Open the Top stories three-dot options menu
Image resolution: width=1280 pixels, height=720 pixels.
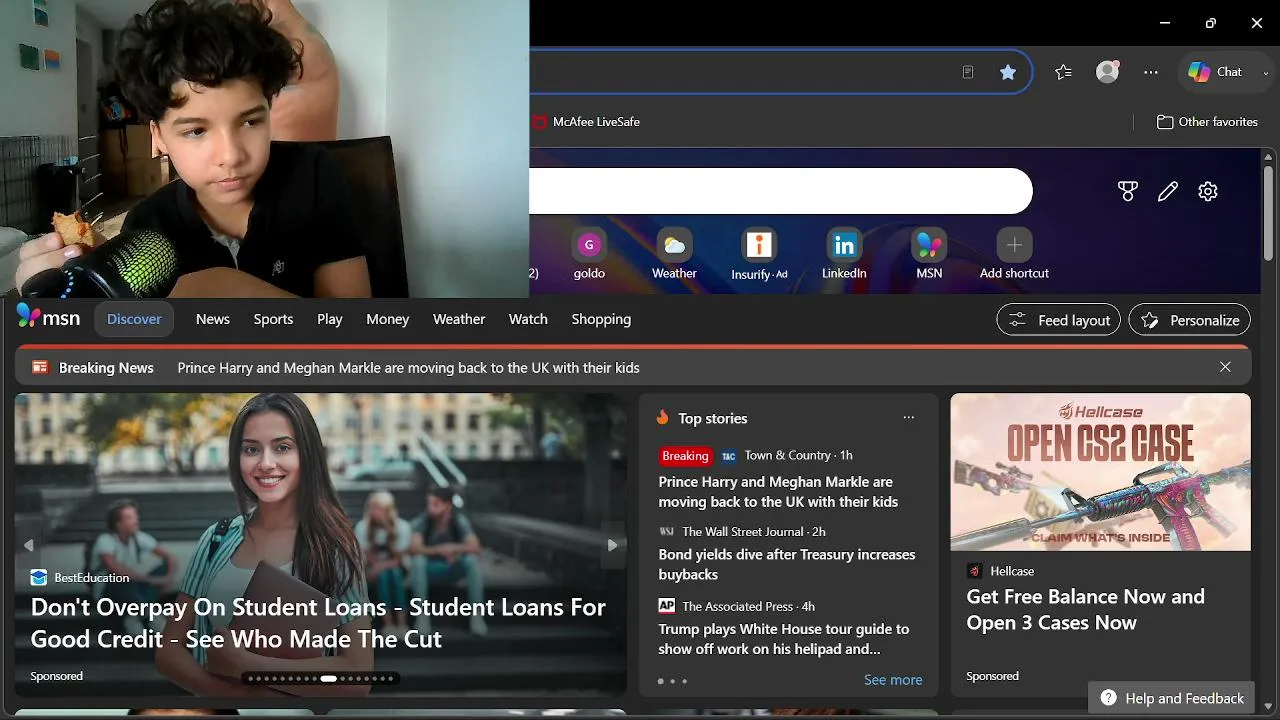[x=908, y=418]
